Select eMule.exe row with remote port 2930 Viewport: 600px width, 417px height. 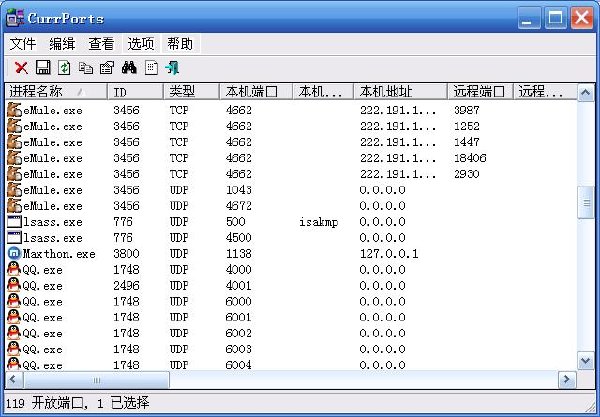coord(291,174)
